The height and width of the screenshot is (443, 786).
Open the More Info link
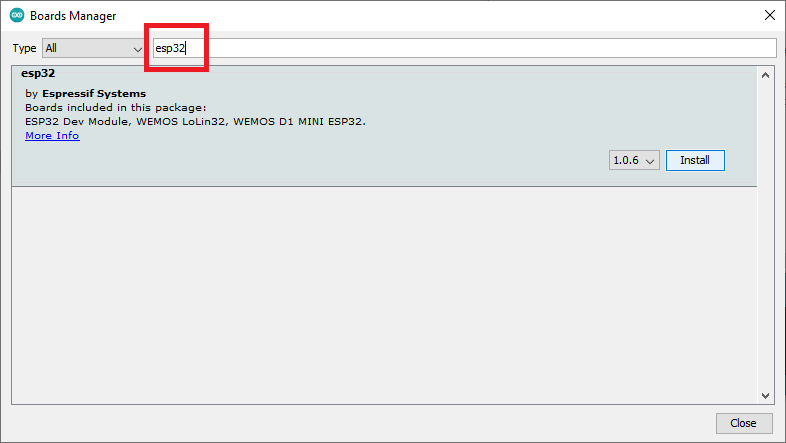[52, 136]
